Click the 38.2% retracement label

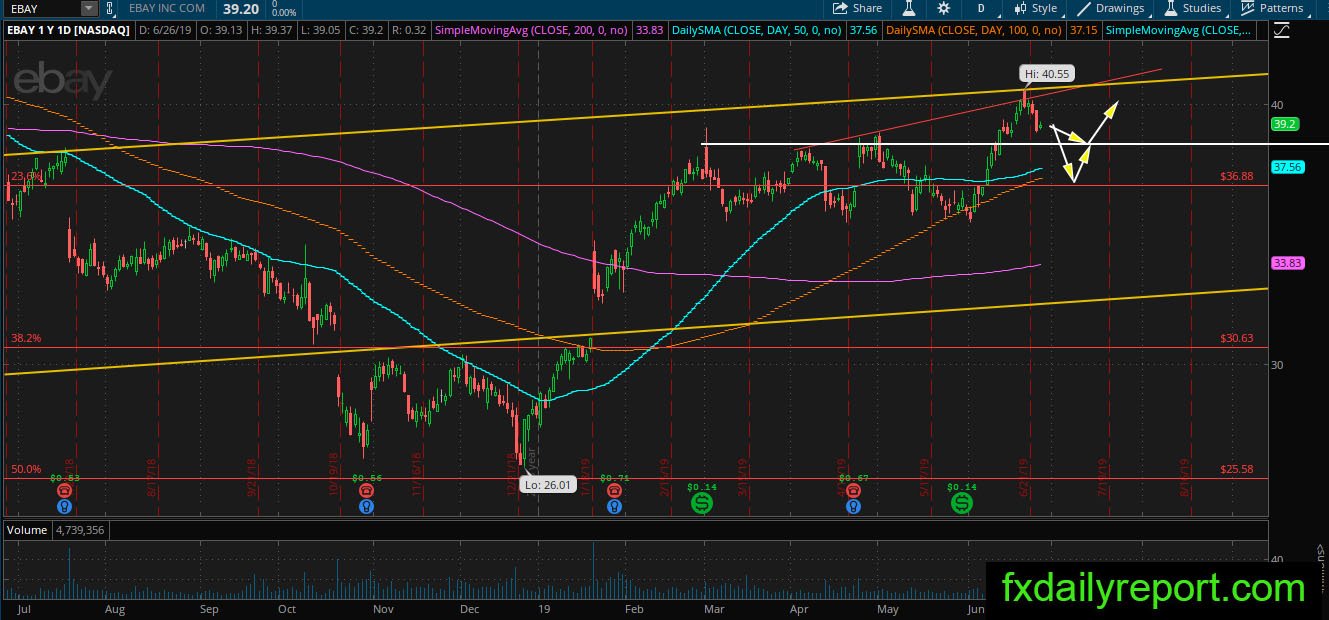26,338
